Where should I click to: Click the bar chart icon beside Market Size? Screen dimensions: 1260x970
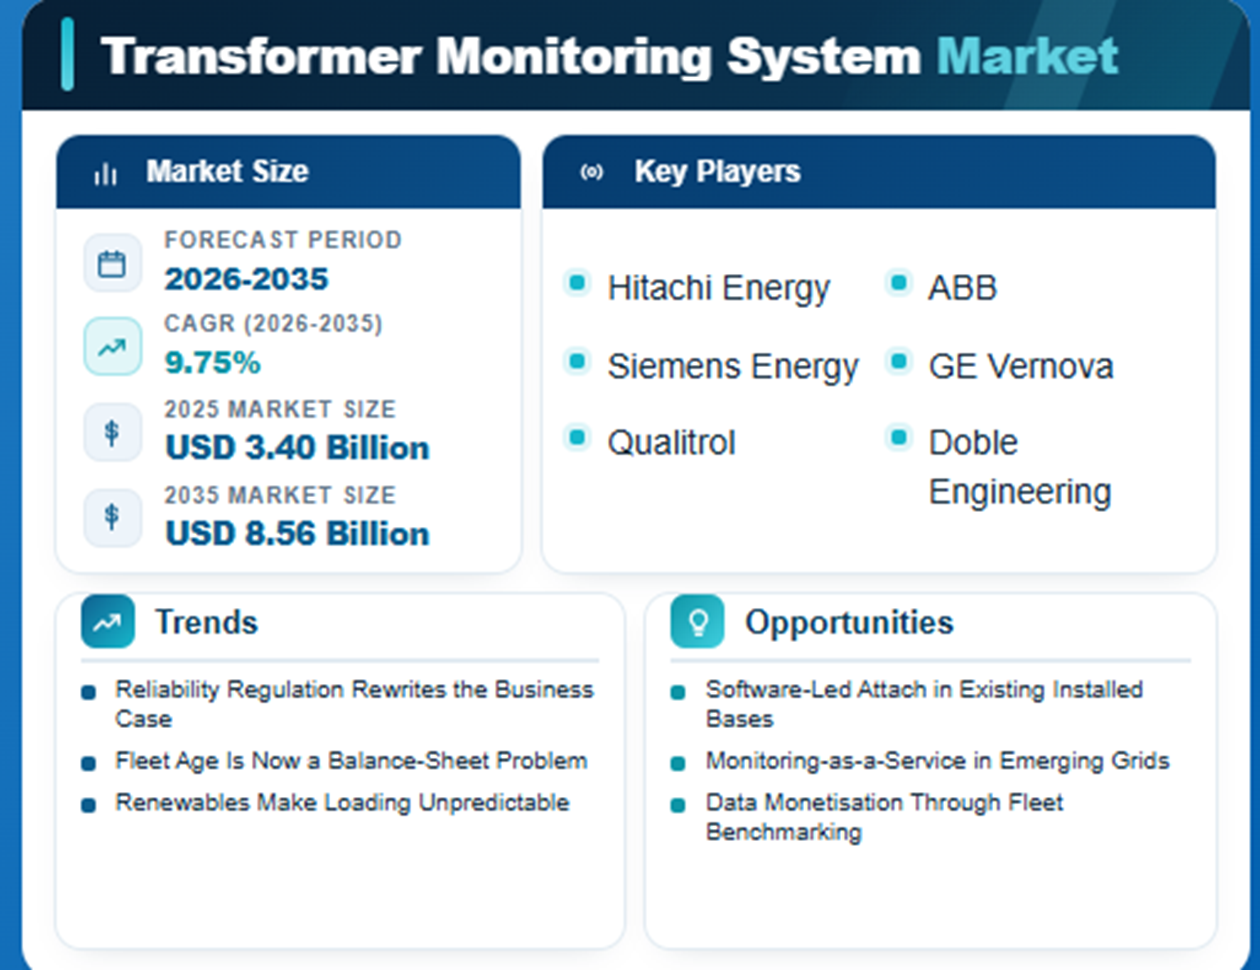tap(105, 173)
